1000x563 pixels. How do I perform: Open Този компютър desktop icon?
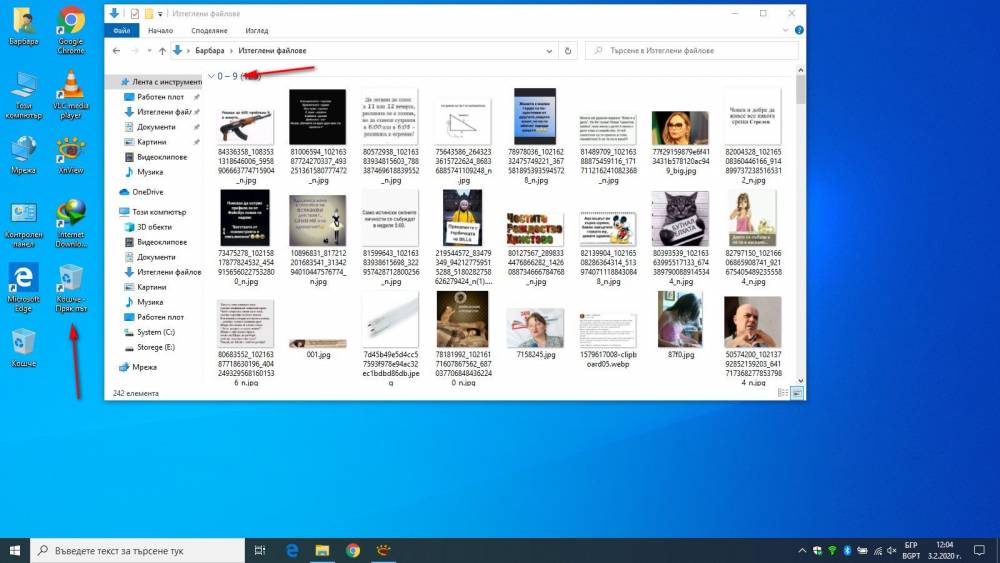(x=24, y=94)
